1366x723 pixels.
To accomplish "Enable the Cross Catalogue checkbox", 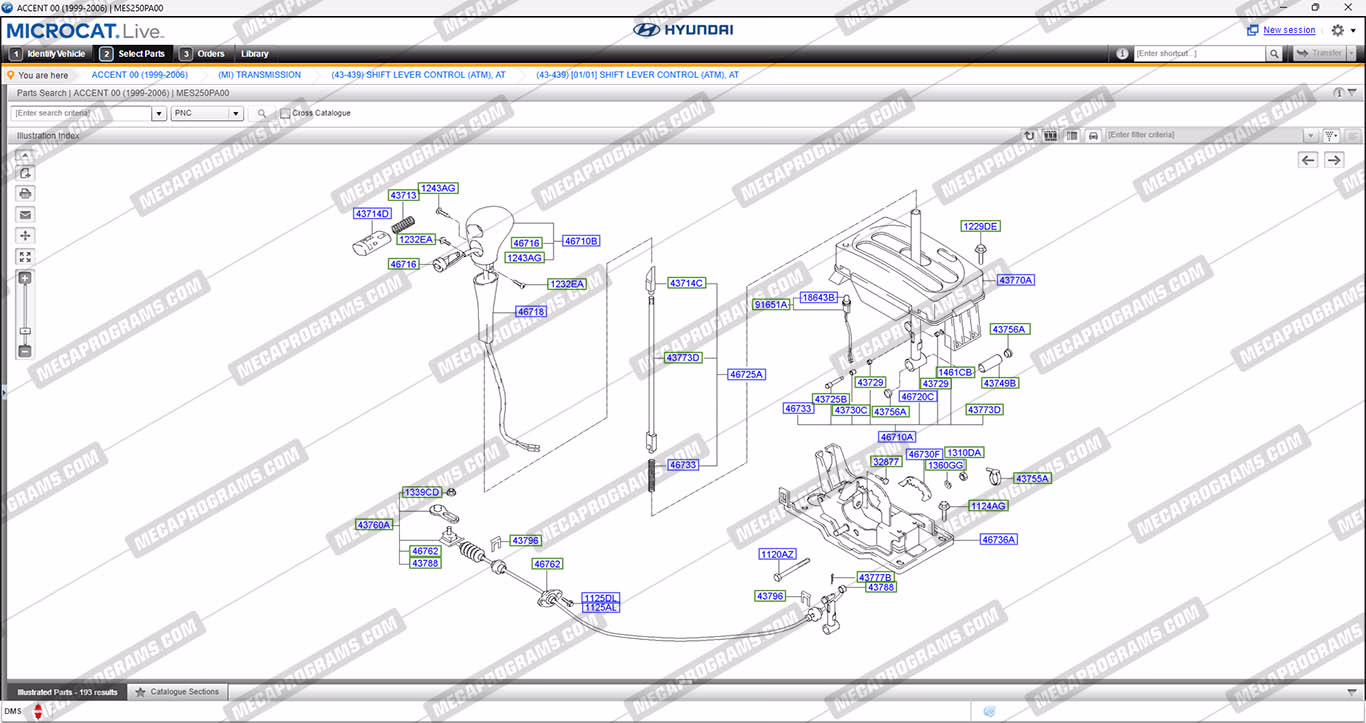I will [x=285, y=114].
